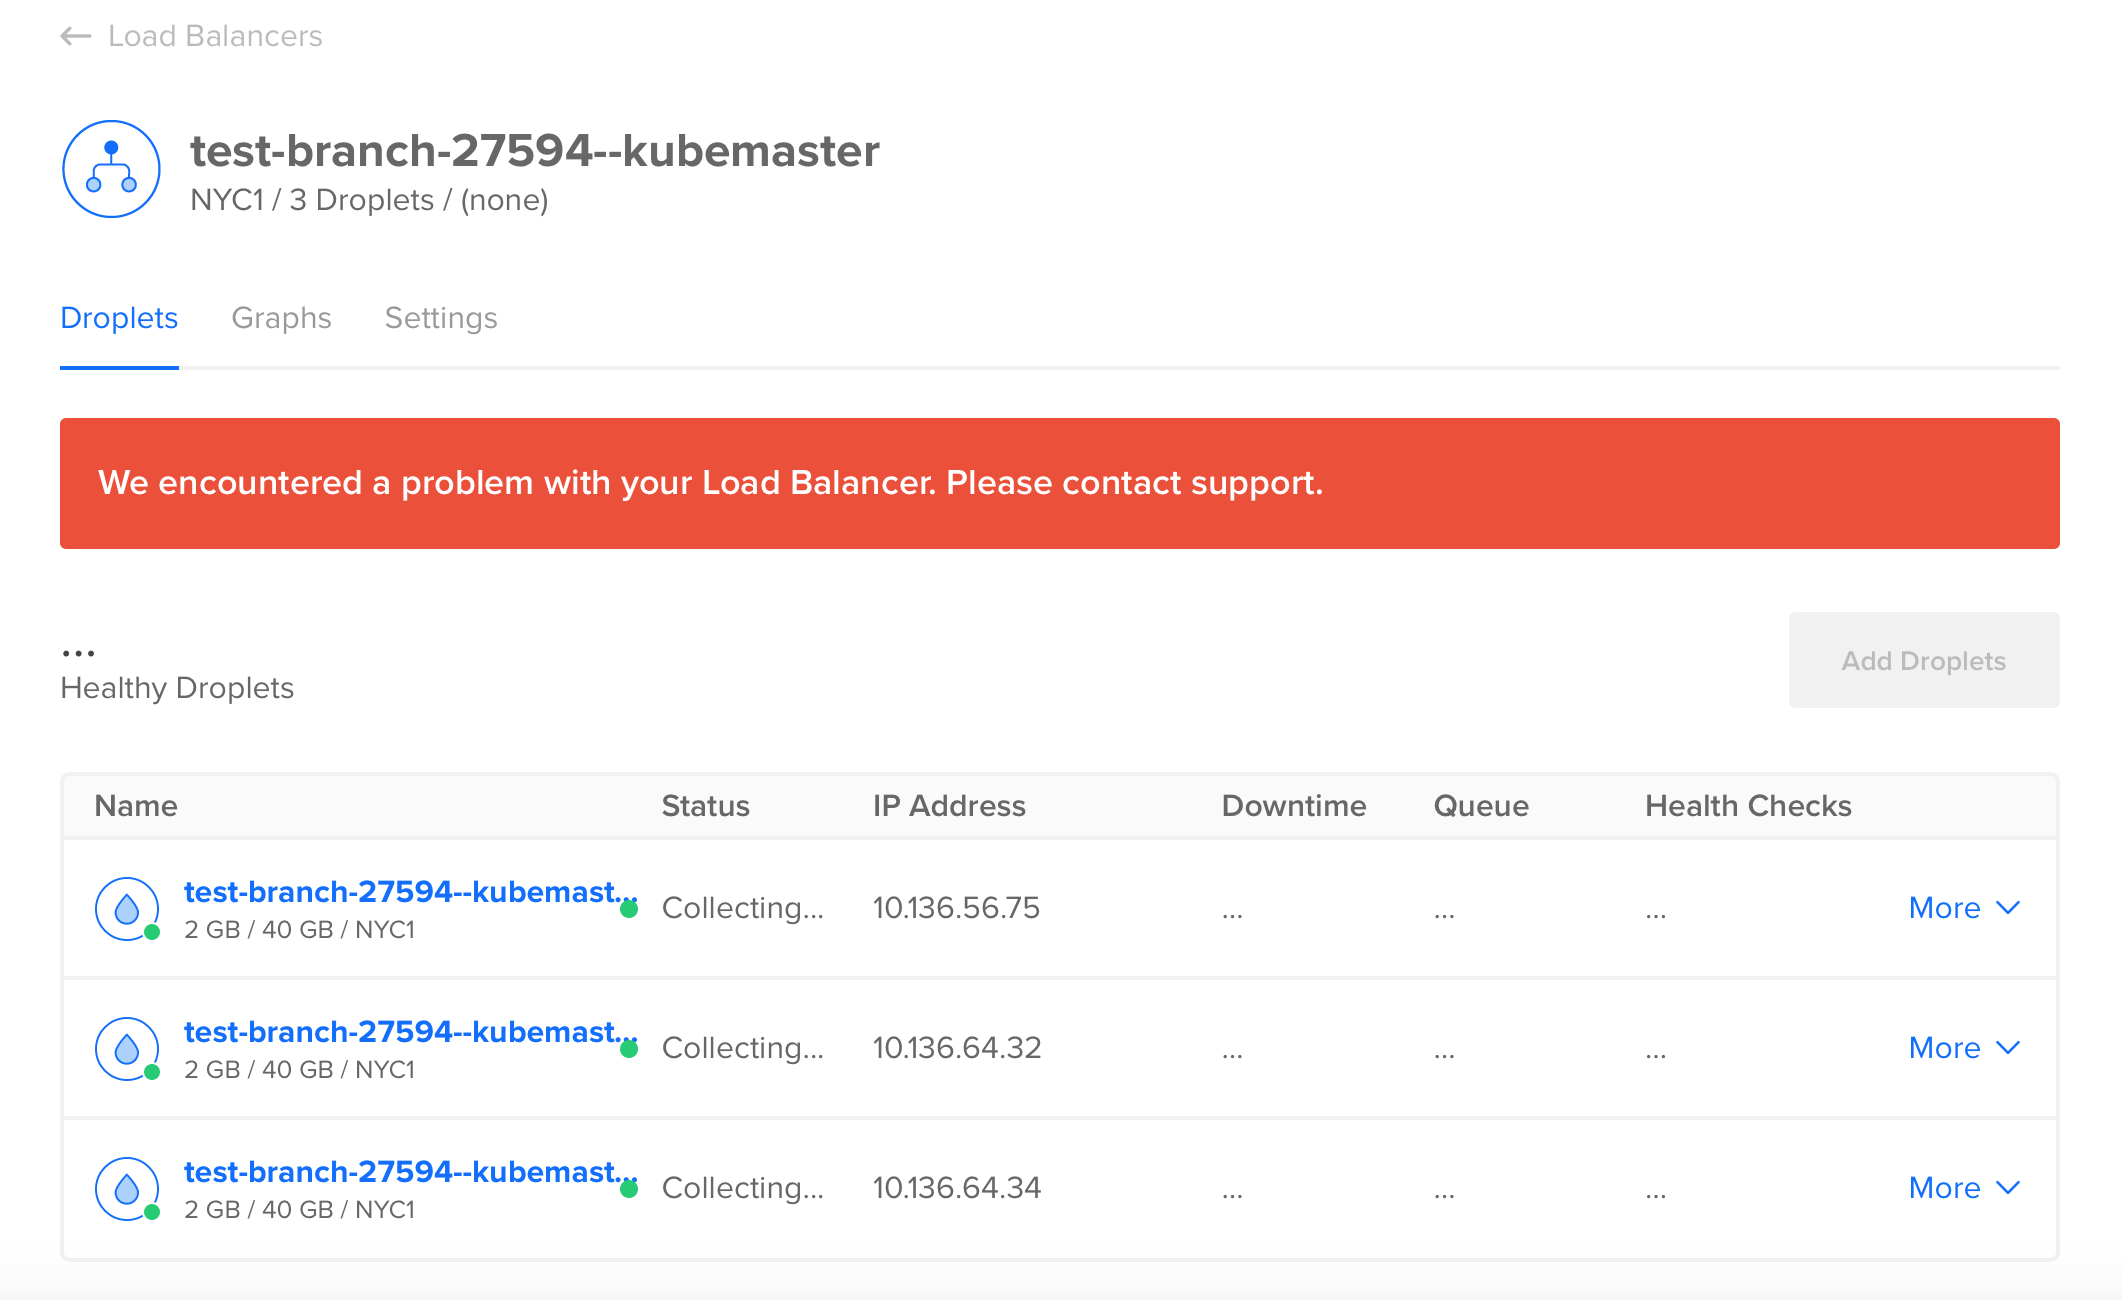Open droplet name link for 10.136.56.75

click(x=410, y=891)
